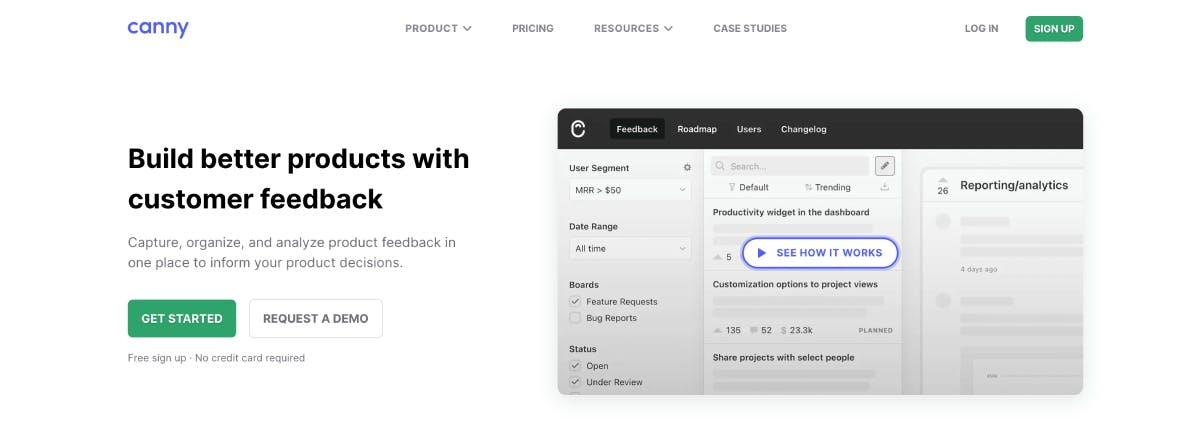Image resolution: width=1200 pixels, height=432 pixels.
Task: Switch to the Roadmap tab
Action: 697,129
